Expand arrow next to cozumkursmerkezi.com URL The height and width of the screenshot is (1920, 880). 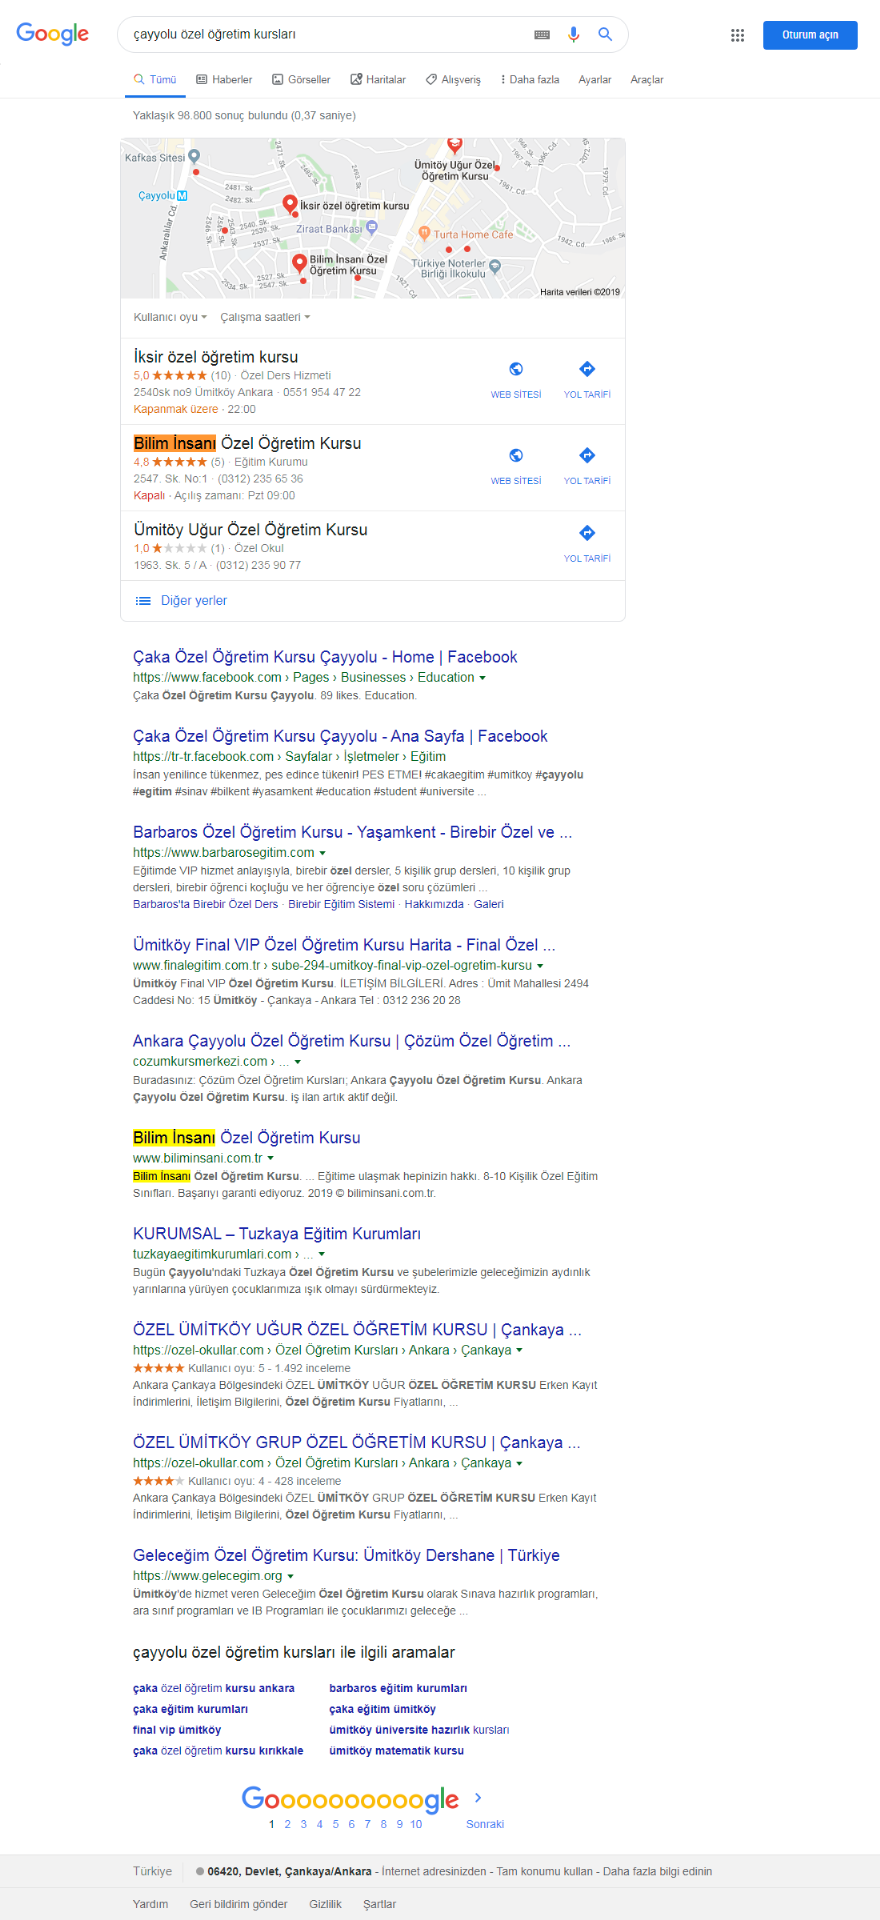click(298, 1062)
